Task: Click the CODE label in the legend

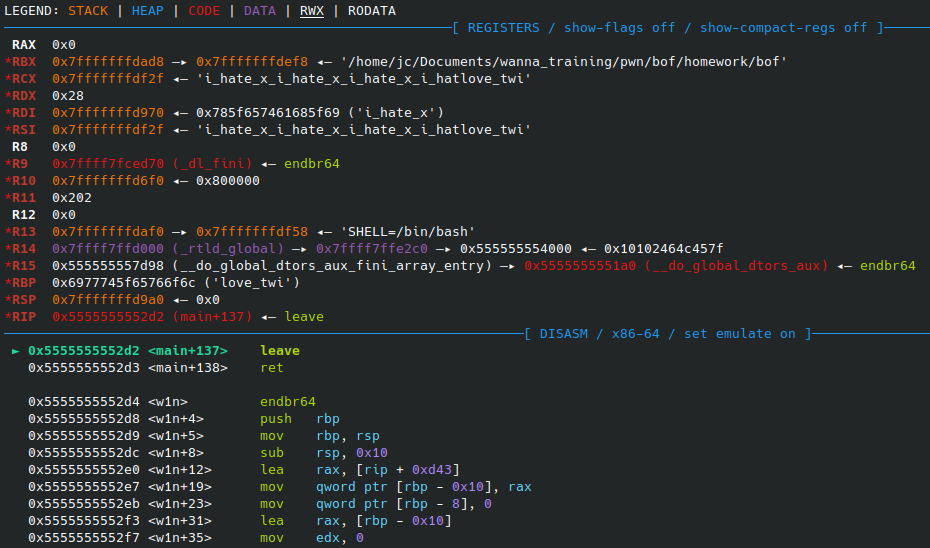Action: click(204, 11)
